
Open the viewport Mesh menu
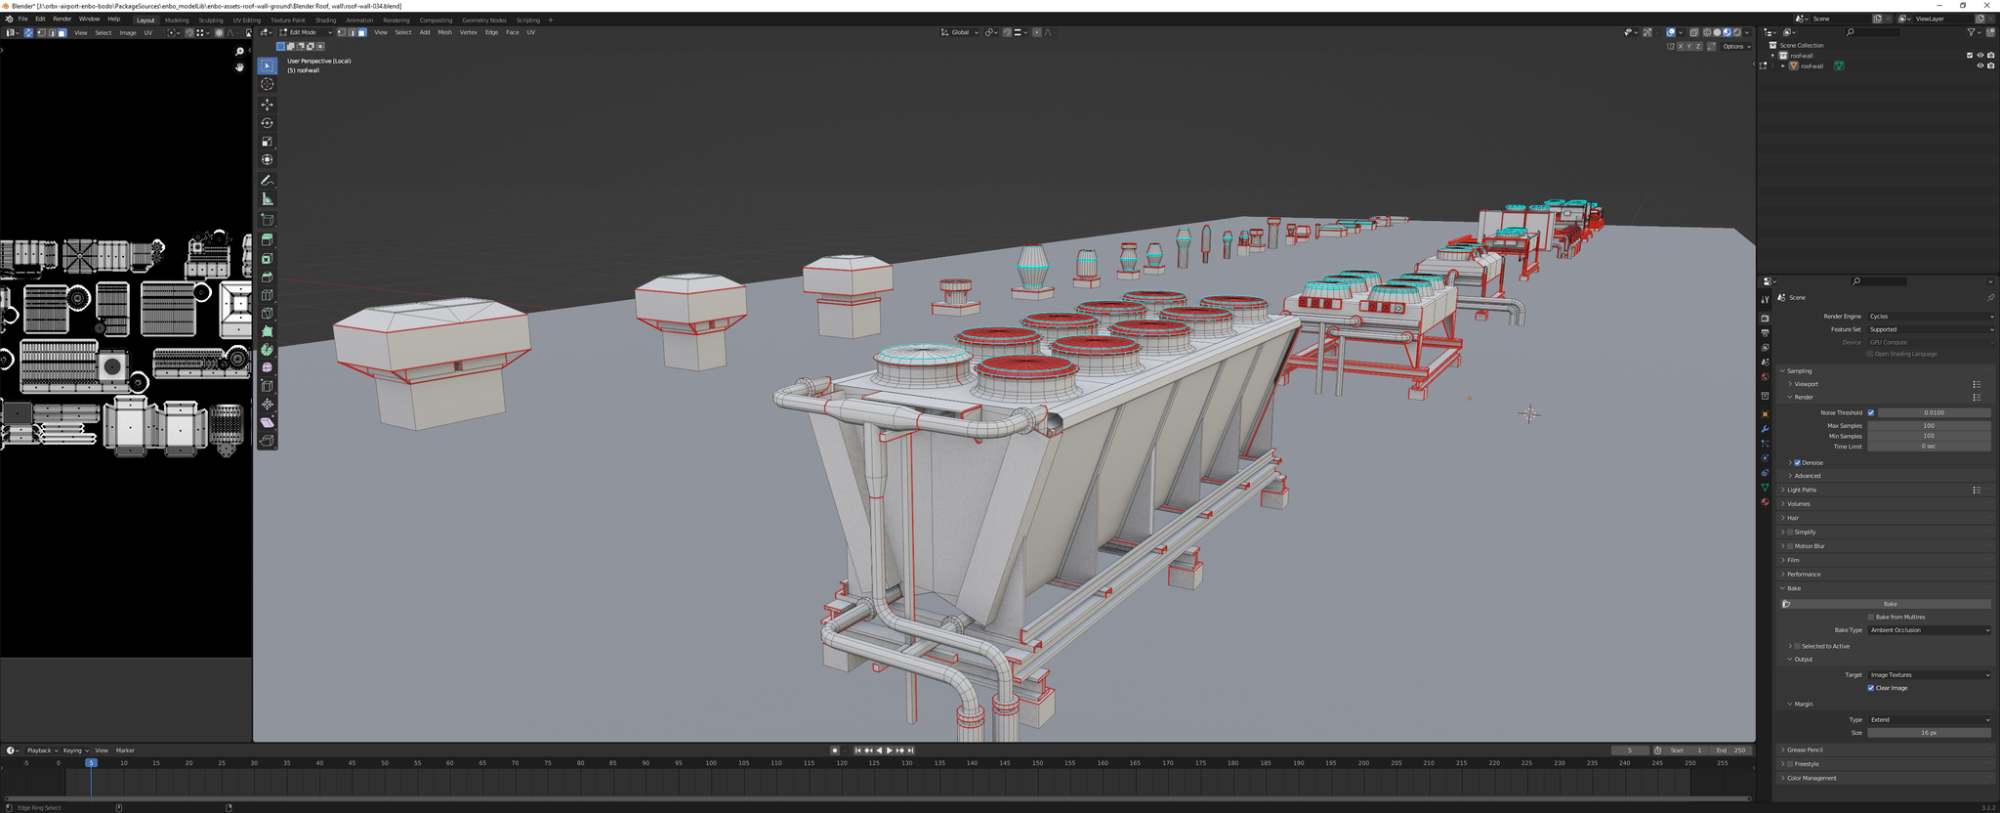pos(444,32)
